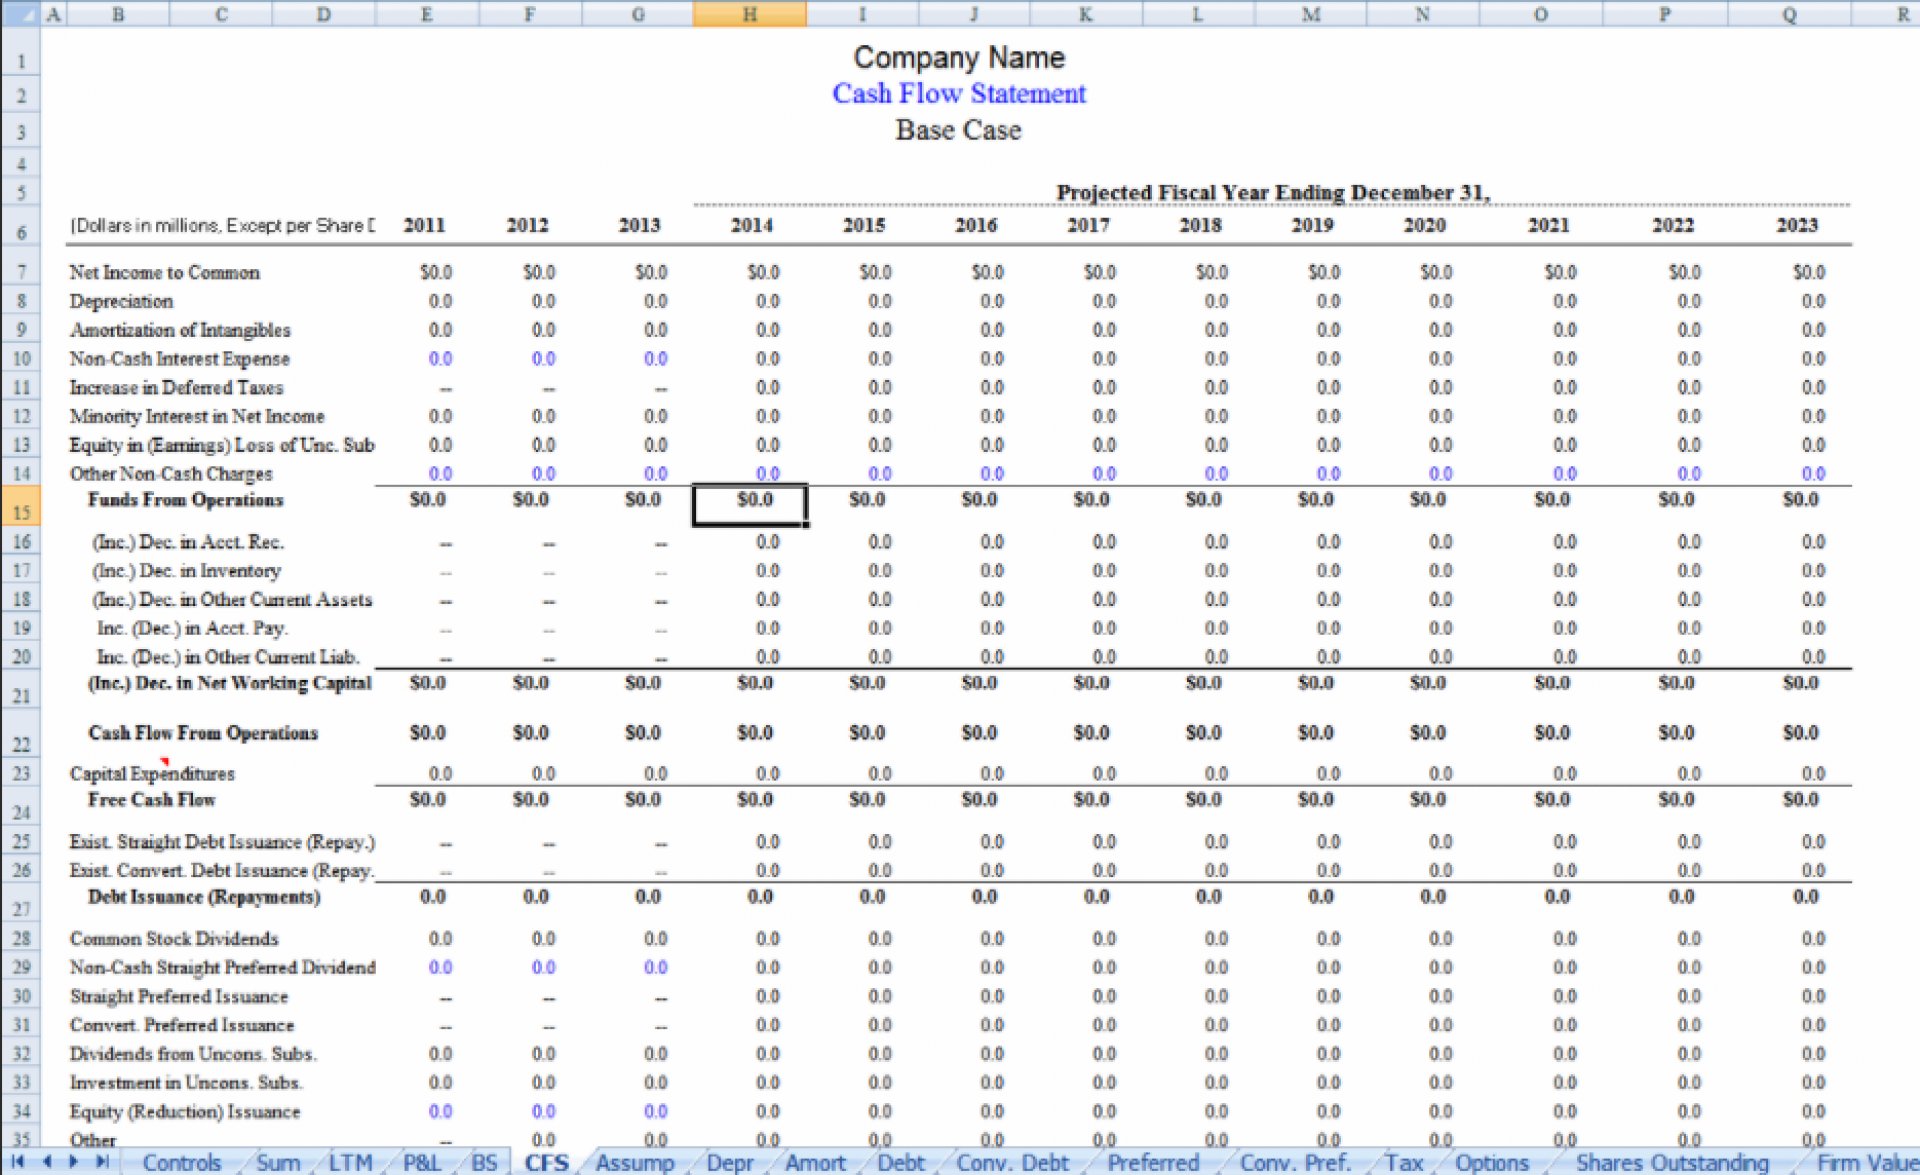
Task: Click Projected Fiscal Year Ending header
Action: [x=1273, y=192]
